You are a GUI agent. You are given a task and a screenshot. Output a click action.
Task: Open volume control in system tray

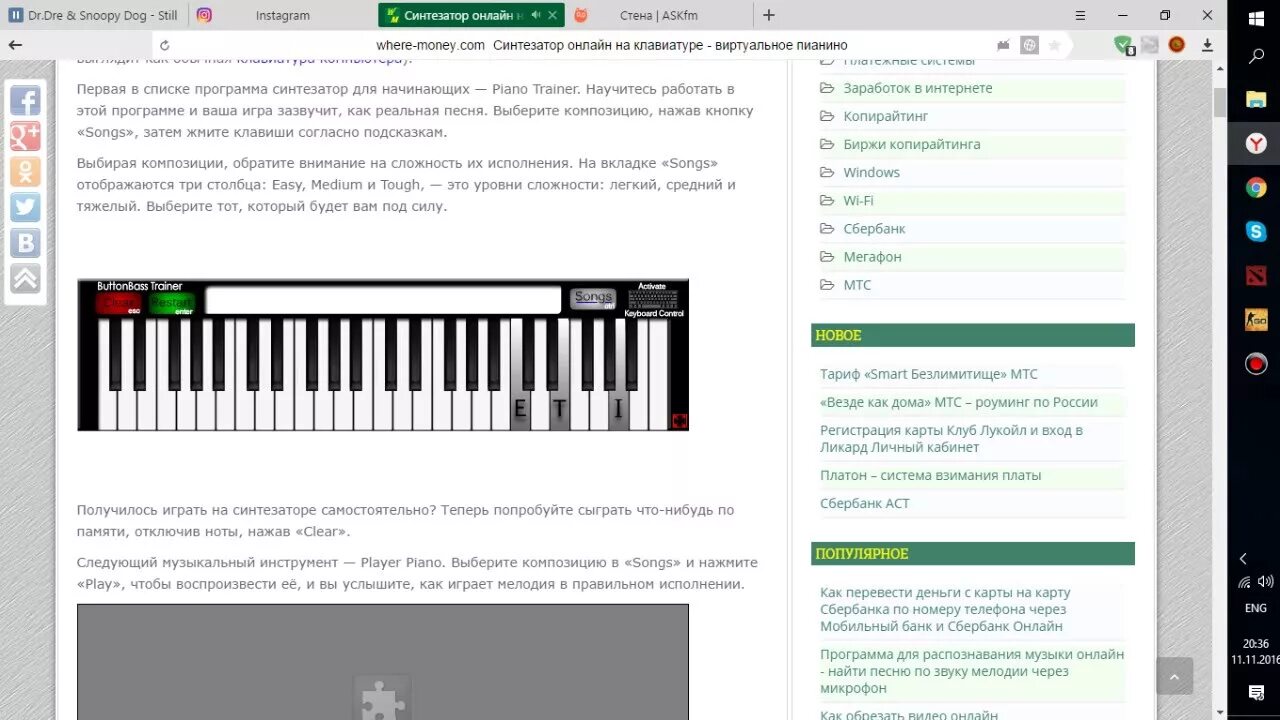tap(1266, 582)
